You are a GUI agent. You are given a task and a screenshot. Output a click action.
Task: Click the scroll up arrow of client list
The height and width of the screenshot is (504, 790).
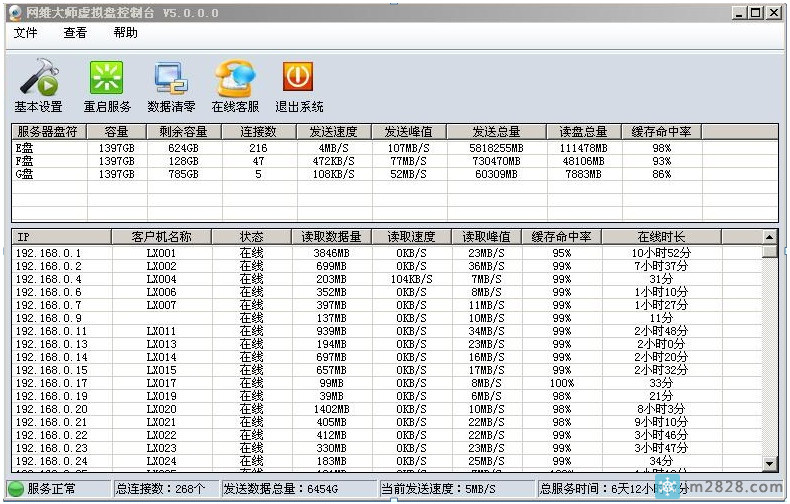(769, 237)
